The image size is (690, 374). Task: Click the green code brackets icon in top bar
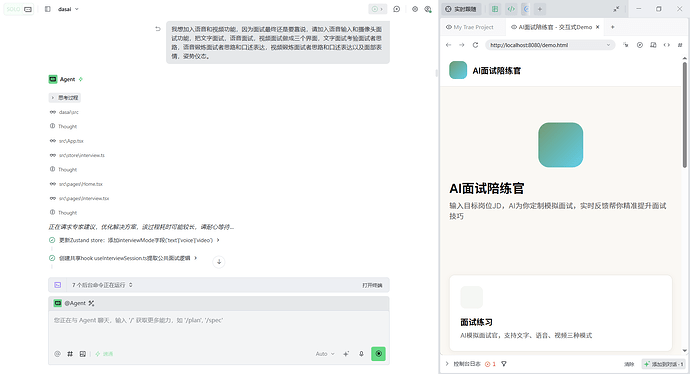coord(511,9)
